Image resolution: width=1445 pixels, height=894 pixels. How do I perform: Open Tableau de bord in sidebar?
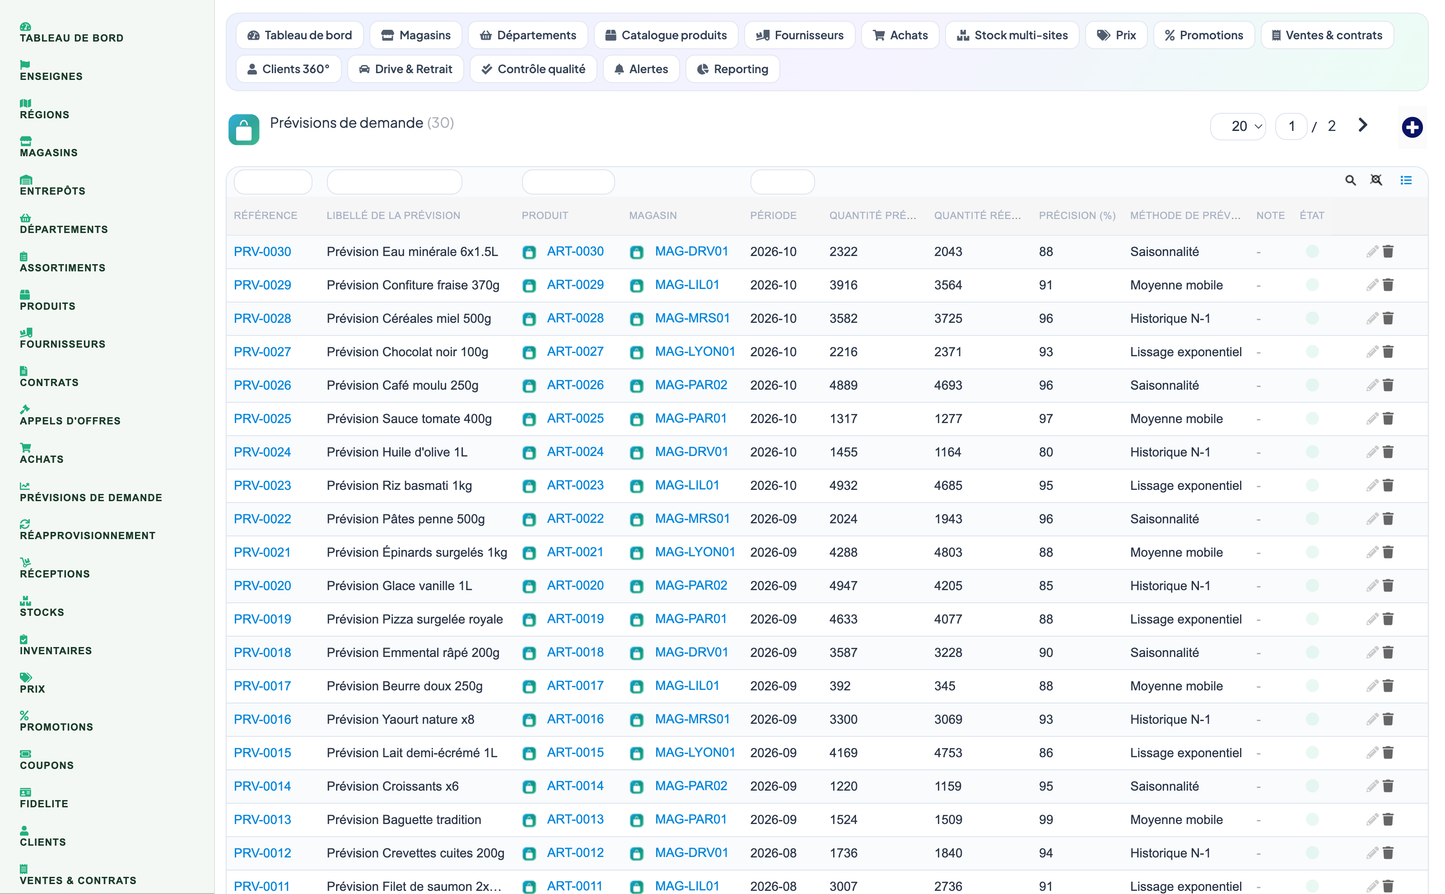coord(72,33)
